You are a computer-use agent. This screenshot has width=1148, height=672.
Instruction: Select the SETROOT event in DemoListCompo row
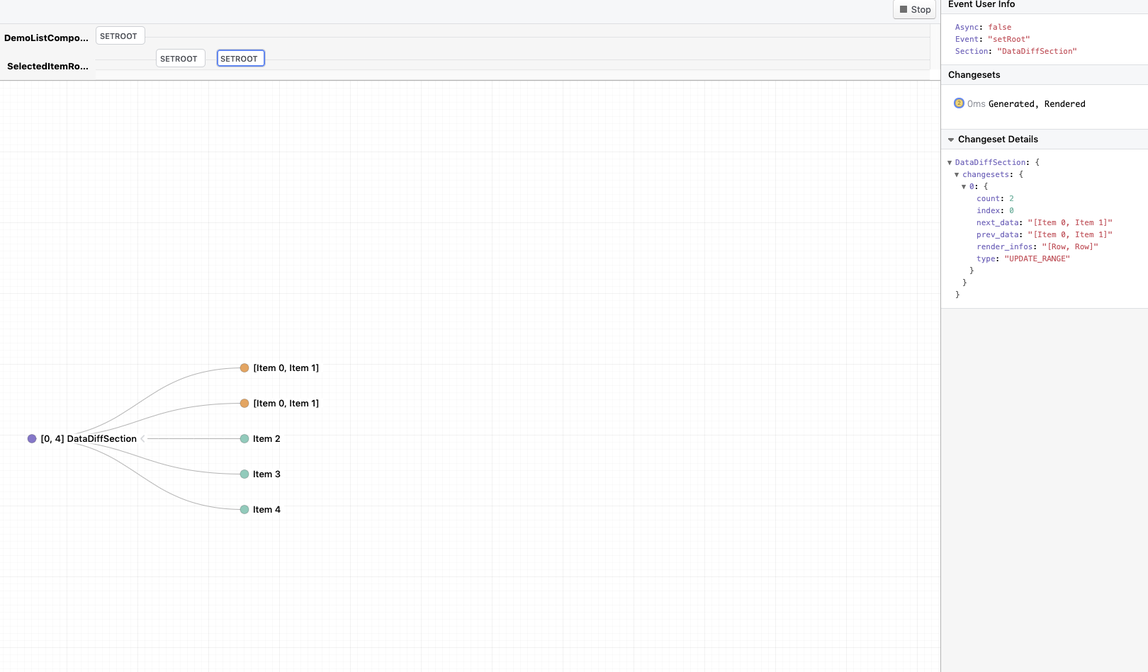(x=119, y=36)
